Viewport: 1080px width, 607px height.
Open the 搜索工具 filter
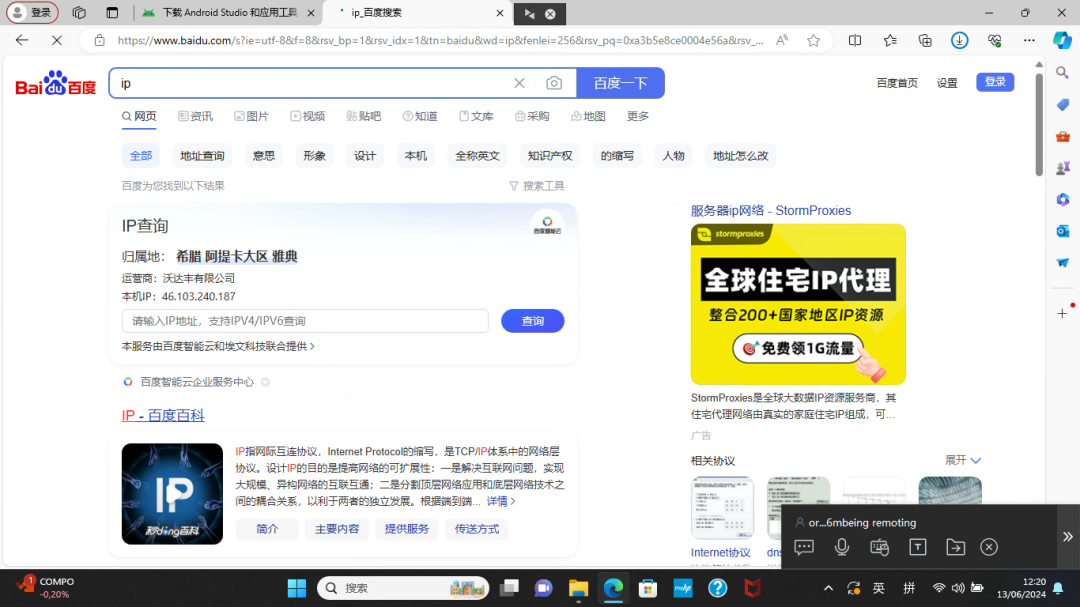click(537, 186)
